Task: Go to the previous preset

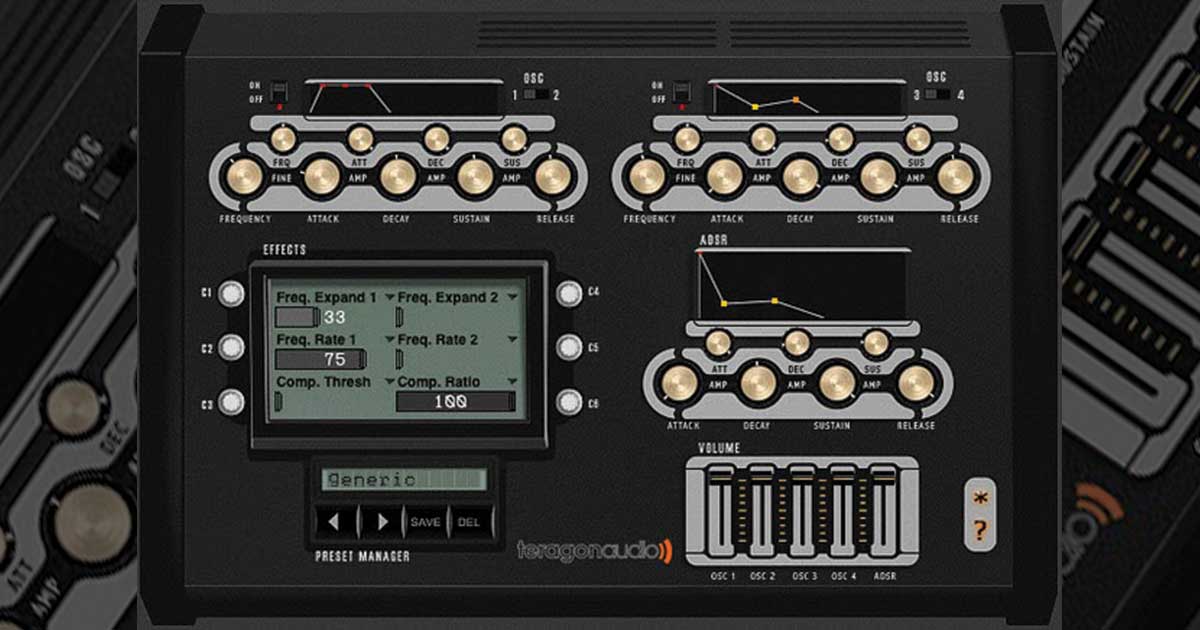Action: tap(335, 521)
